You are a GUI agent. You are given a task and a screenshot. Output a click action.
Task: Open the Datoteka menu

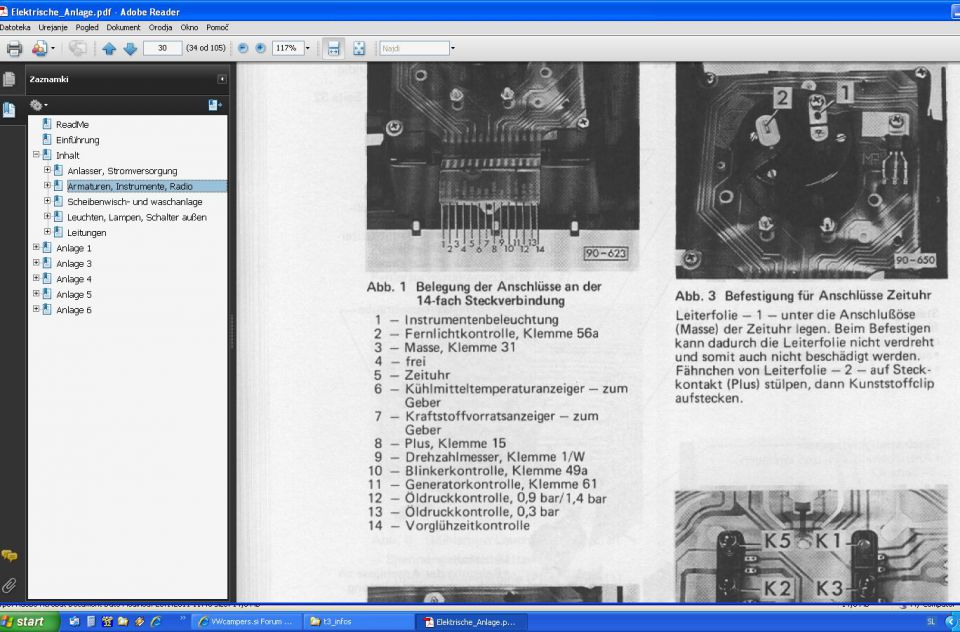pos(15,27)
